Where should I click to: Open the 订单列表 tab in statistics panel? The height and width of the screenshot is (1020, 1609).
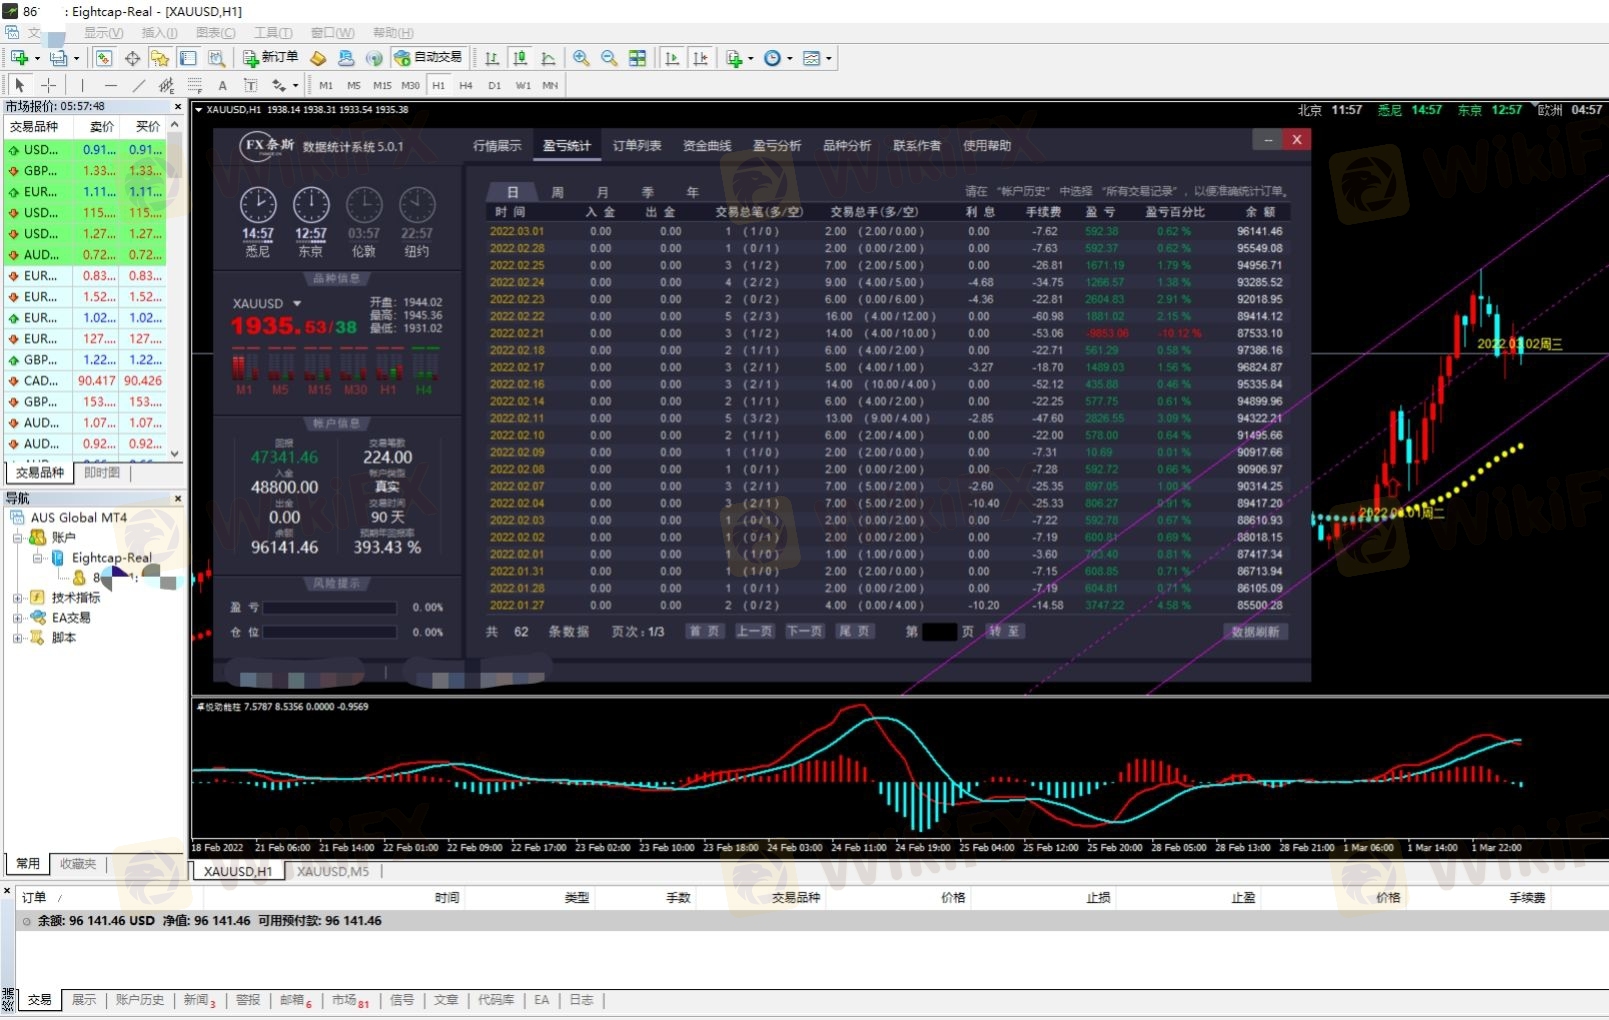click(x=637, y=146)
